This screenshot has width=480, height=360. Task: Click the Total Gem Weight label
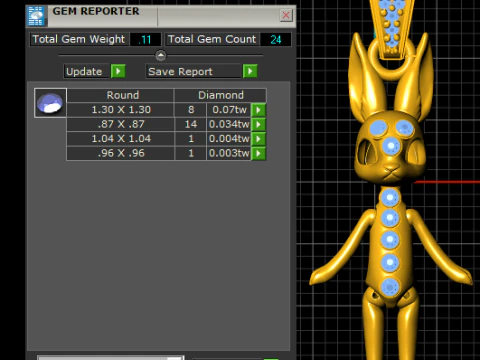point(79,39)
